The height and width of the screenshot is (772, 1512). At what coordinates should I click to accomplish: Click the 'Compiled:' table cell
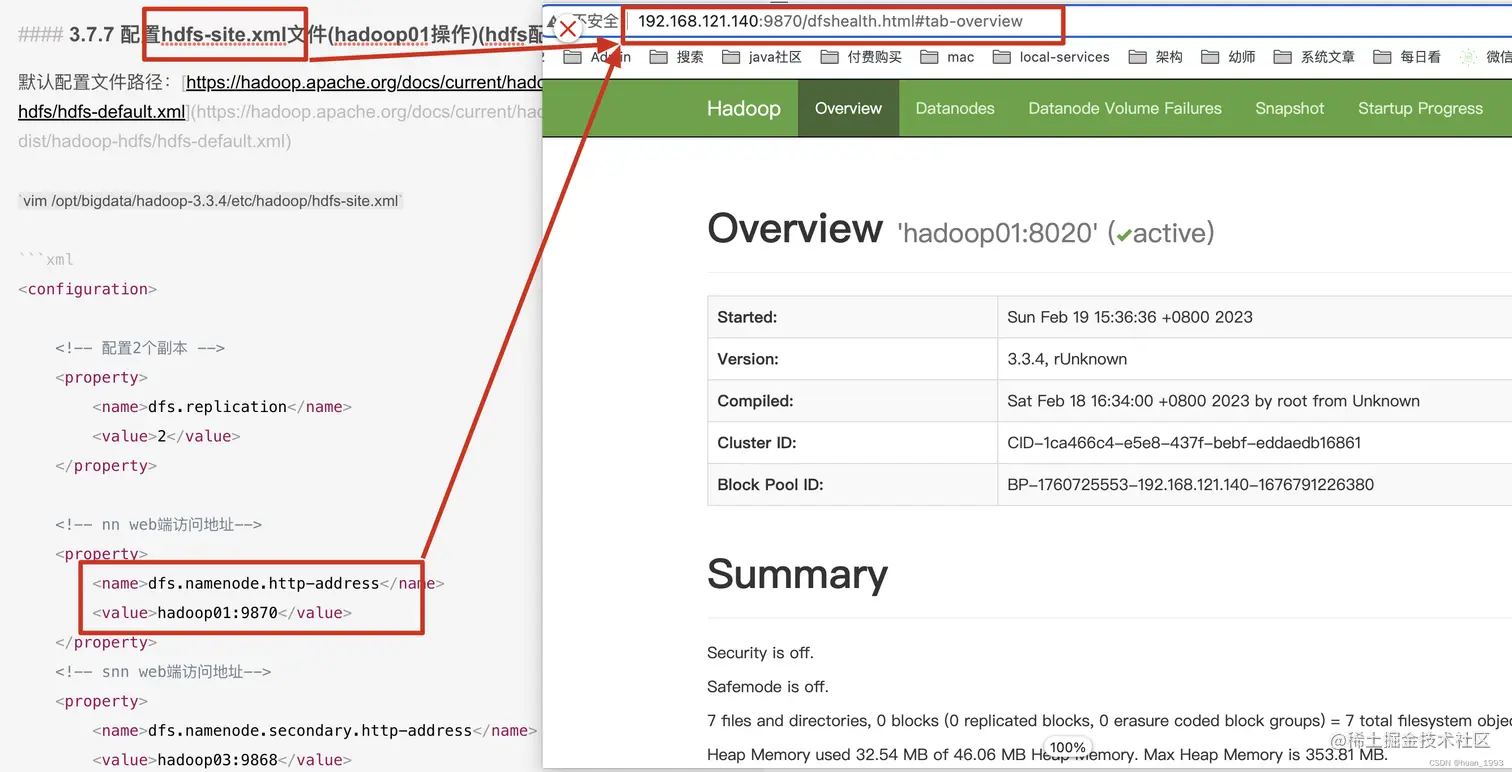[x=852, y=401]
